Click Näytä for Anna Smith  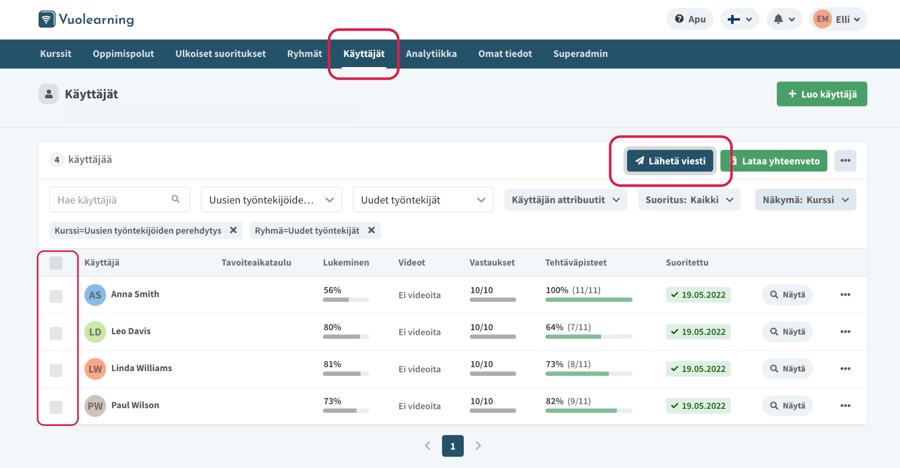[787, 295]
